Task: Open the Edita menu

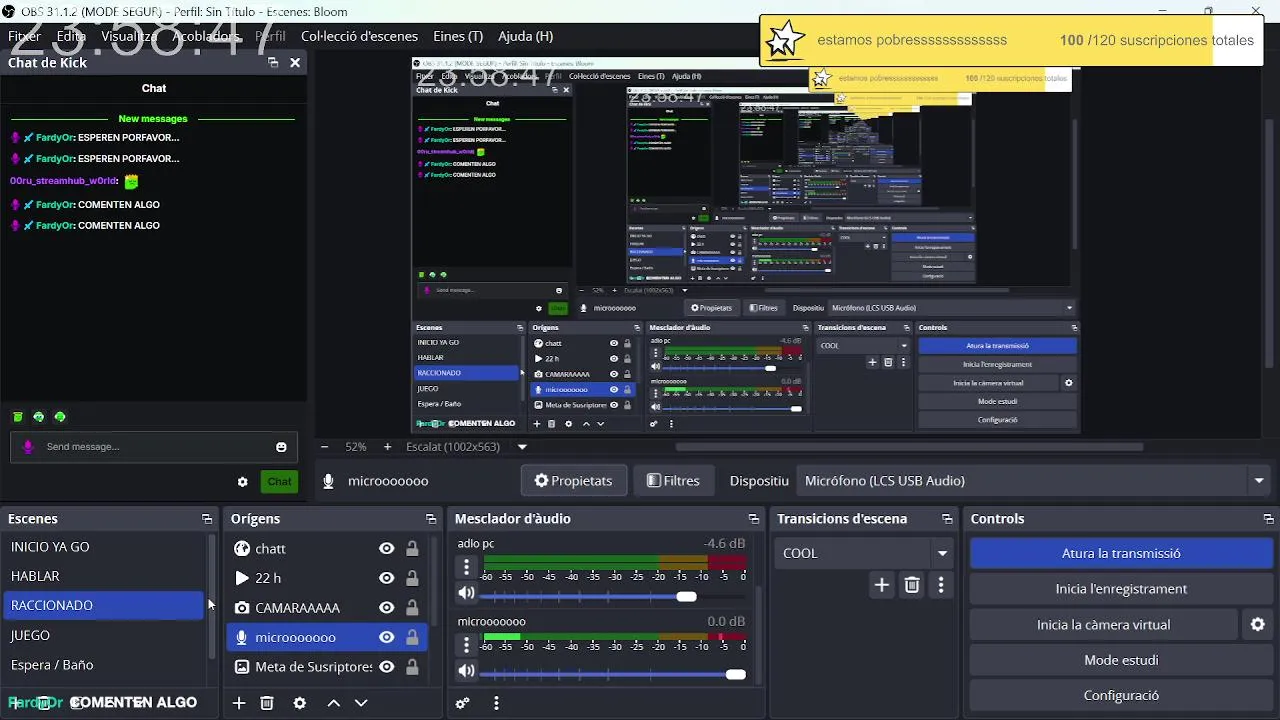Action: coord(71,36)
